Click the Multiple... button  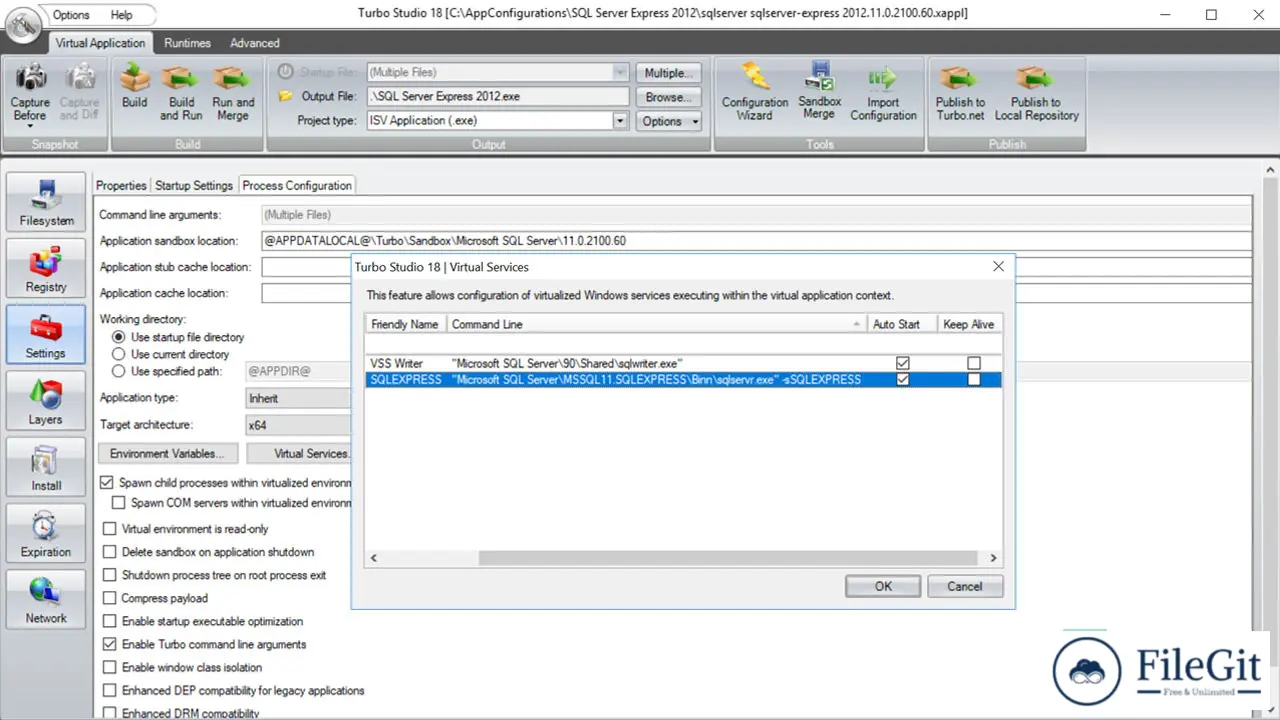[x=669, y=73]
